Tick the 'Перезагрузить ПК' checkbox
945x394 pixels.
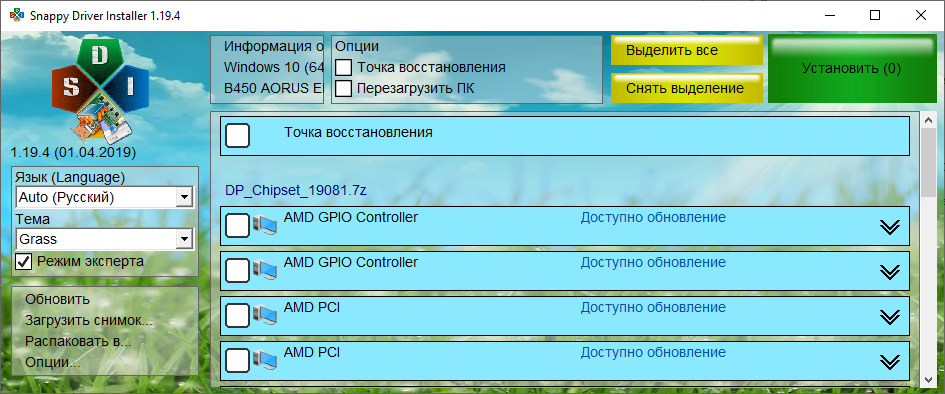click(344, 89)
